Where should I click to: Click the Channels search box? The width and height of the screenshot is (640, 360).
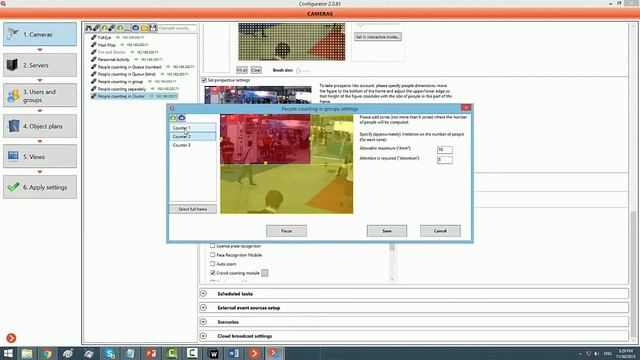point(177,28)
